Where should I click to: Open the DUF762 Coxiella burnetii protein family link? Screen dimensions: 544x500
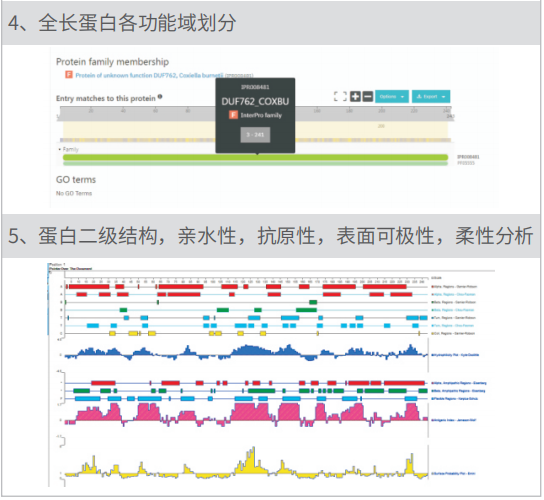(x=149, y=75)
